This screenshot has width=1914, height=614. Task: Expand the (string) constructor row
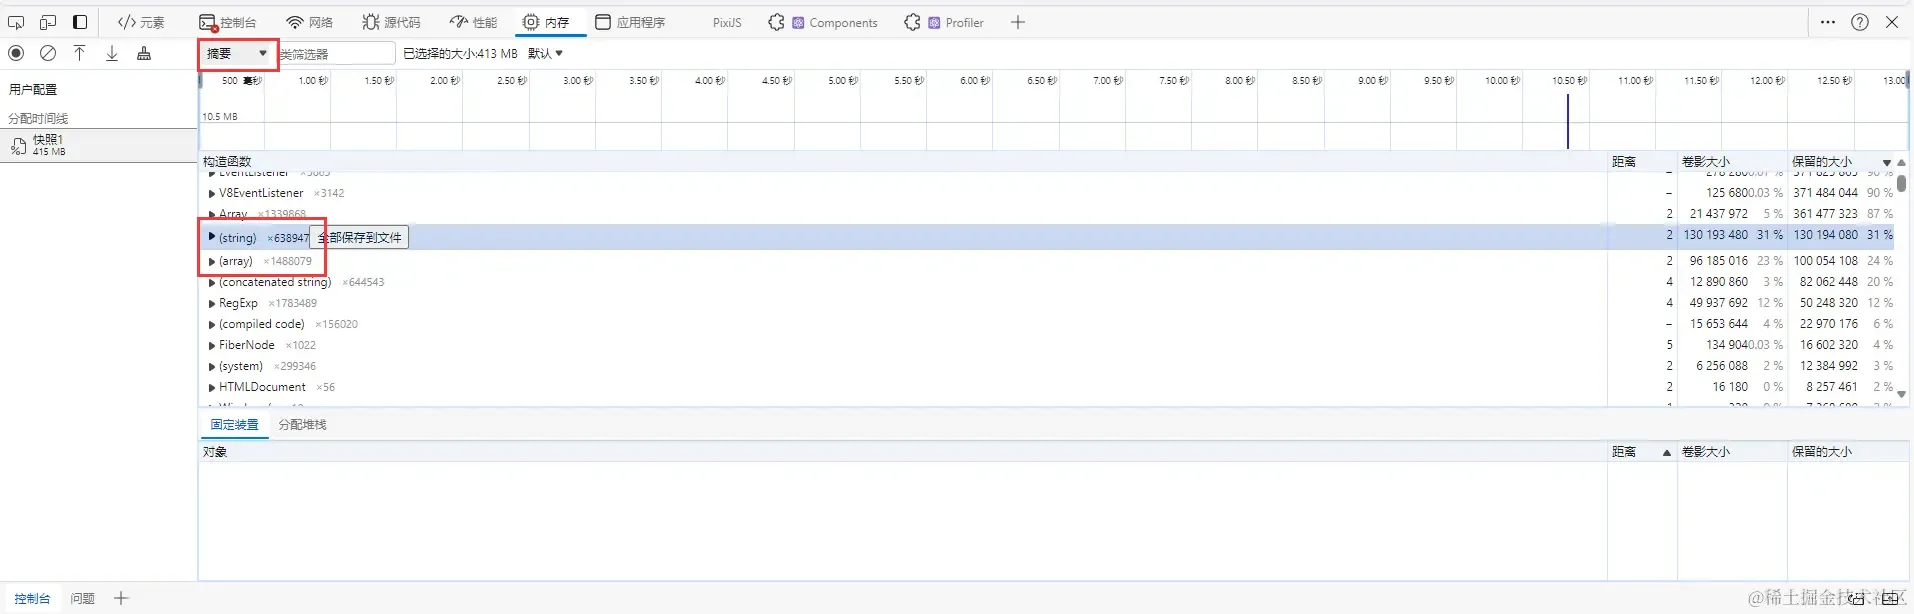(x=211, y=237)
